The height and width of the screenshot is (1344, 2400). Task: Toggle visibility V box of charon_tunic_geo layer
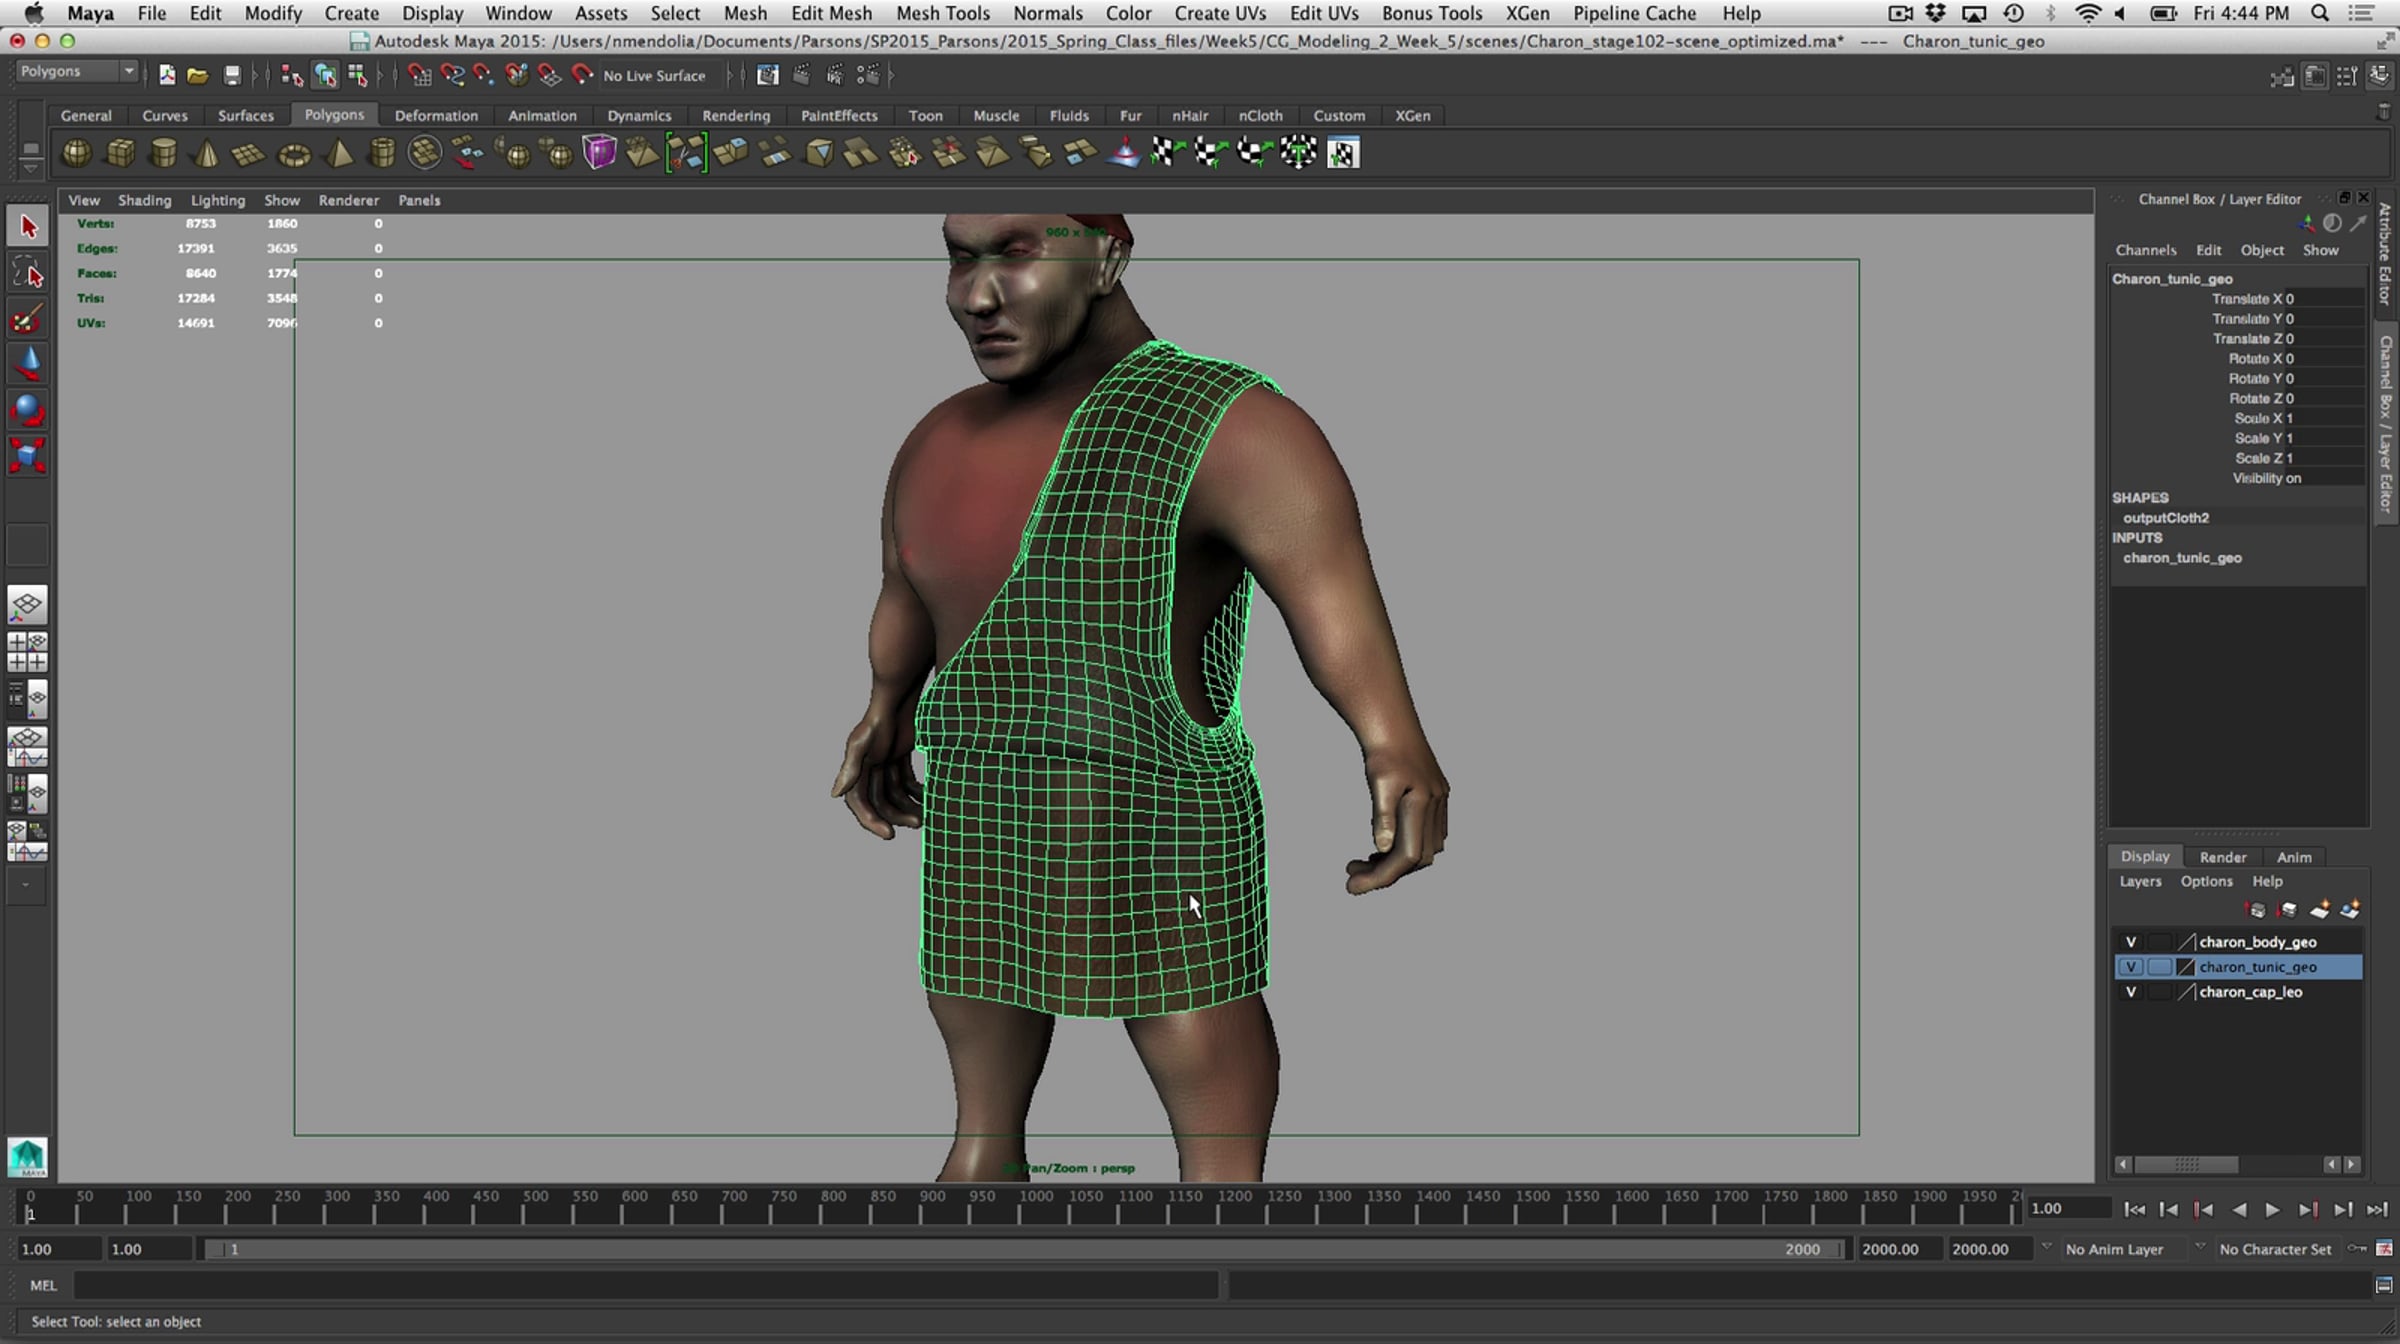coord(2131,967)
